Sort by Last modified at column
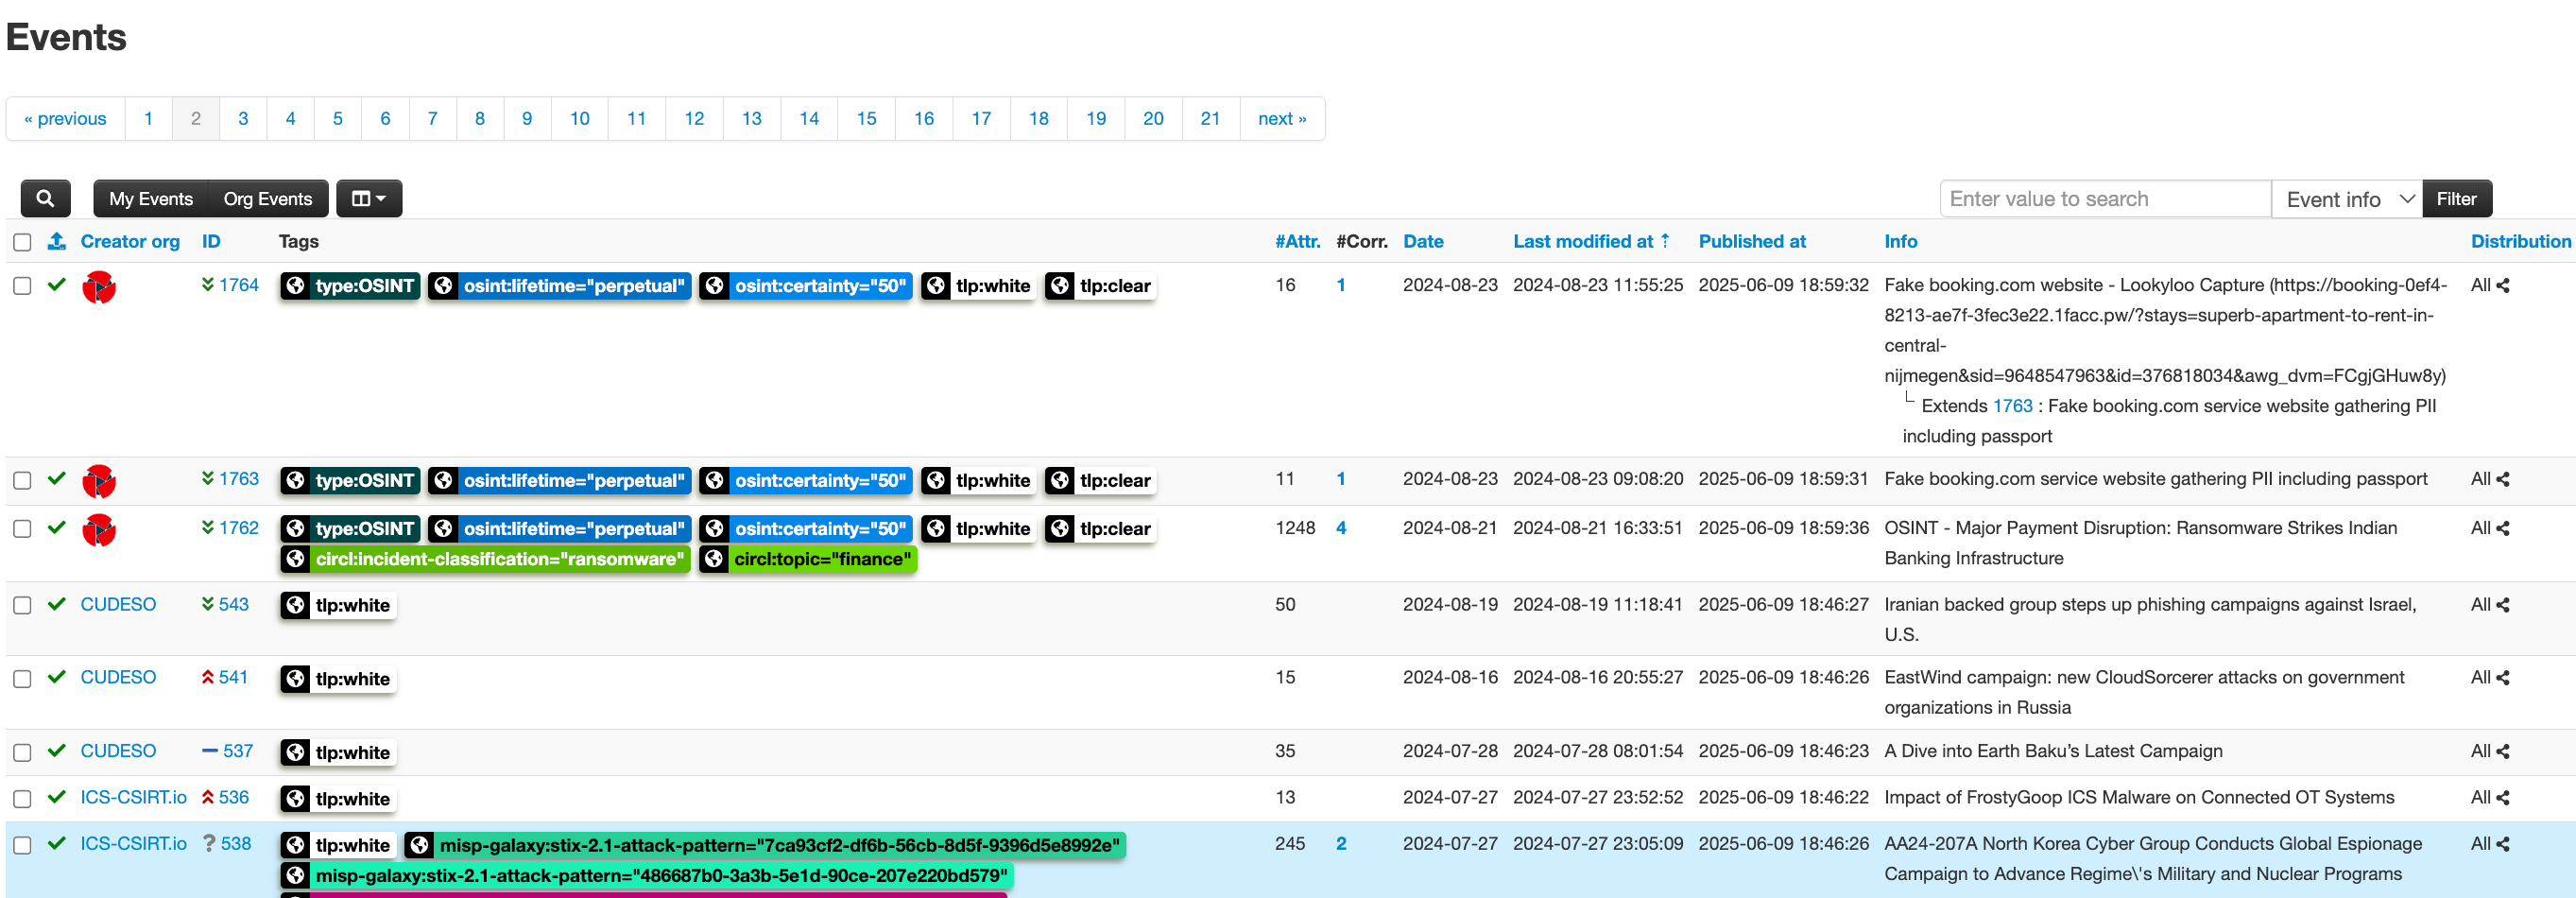The height and width of the screenshot is (898, 2576). 1590,241
